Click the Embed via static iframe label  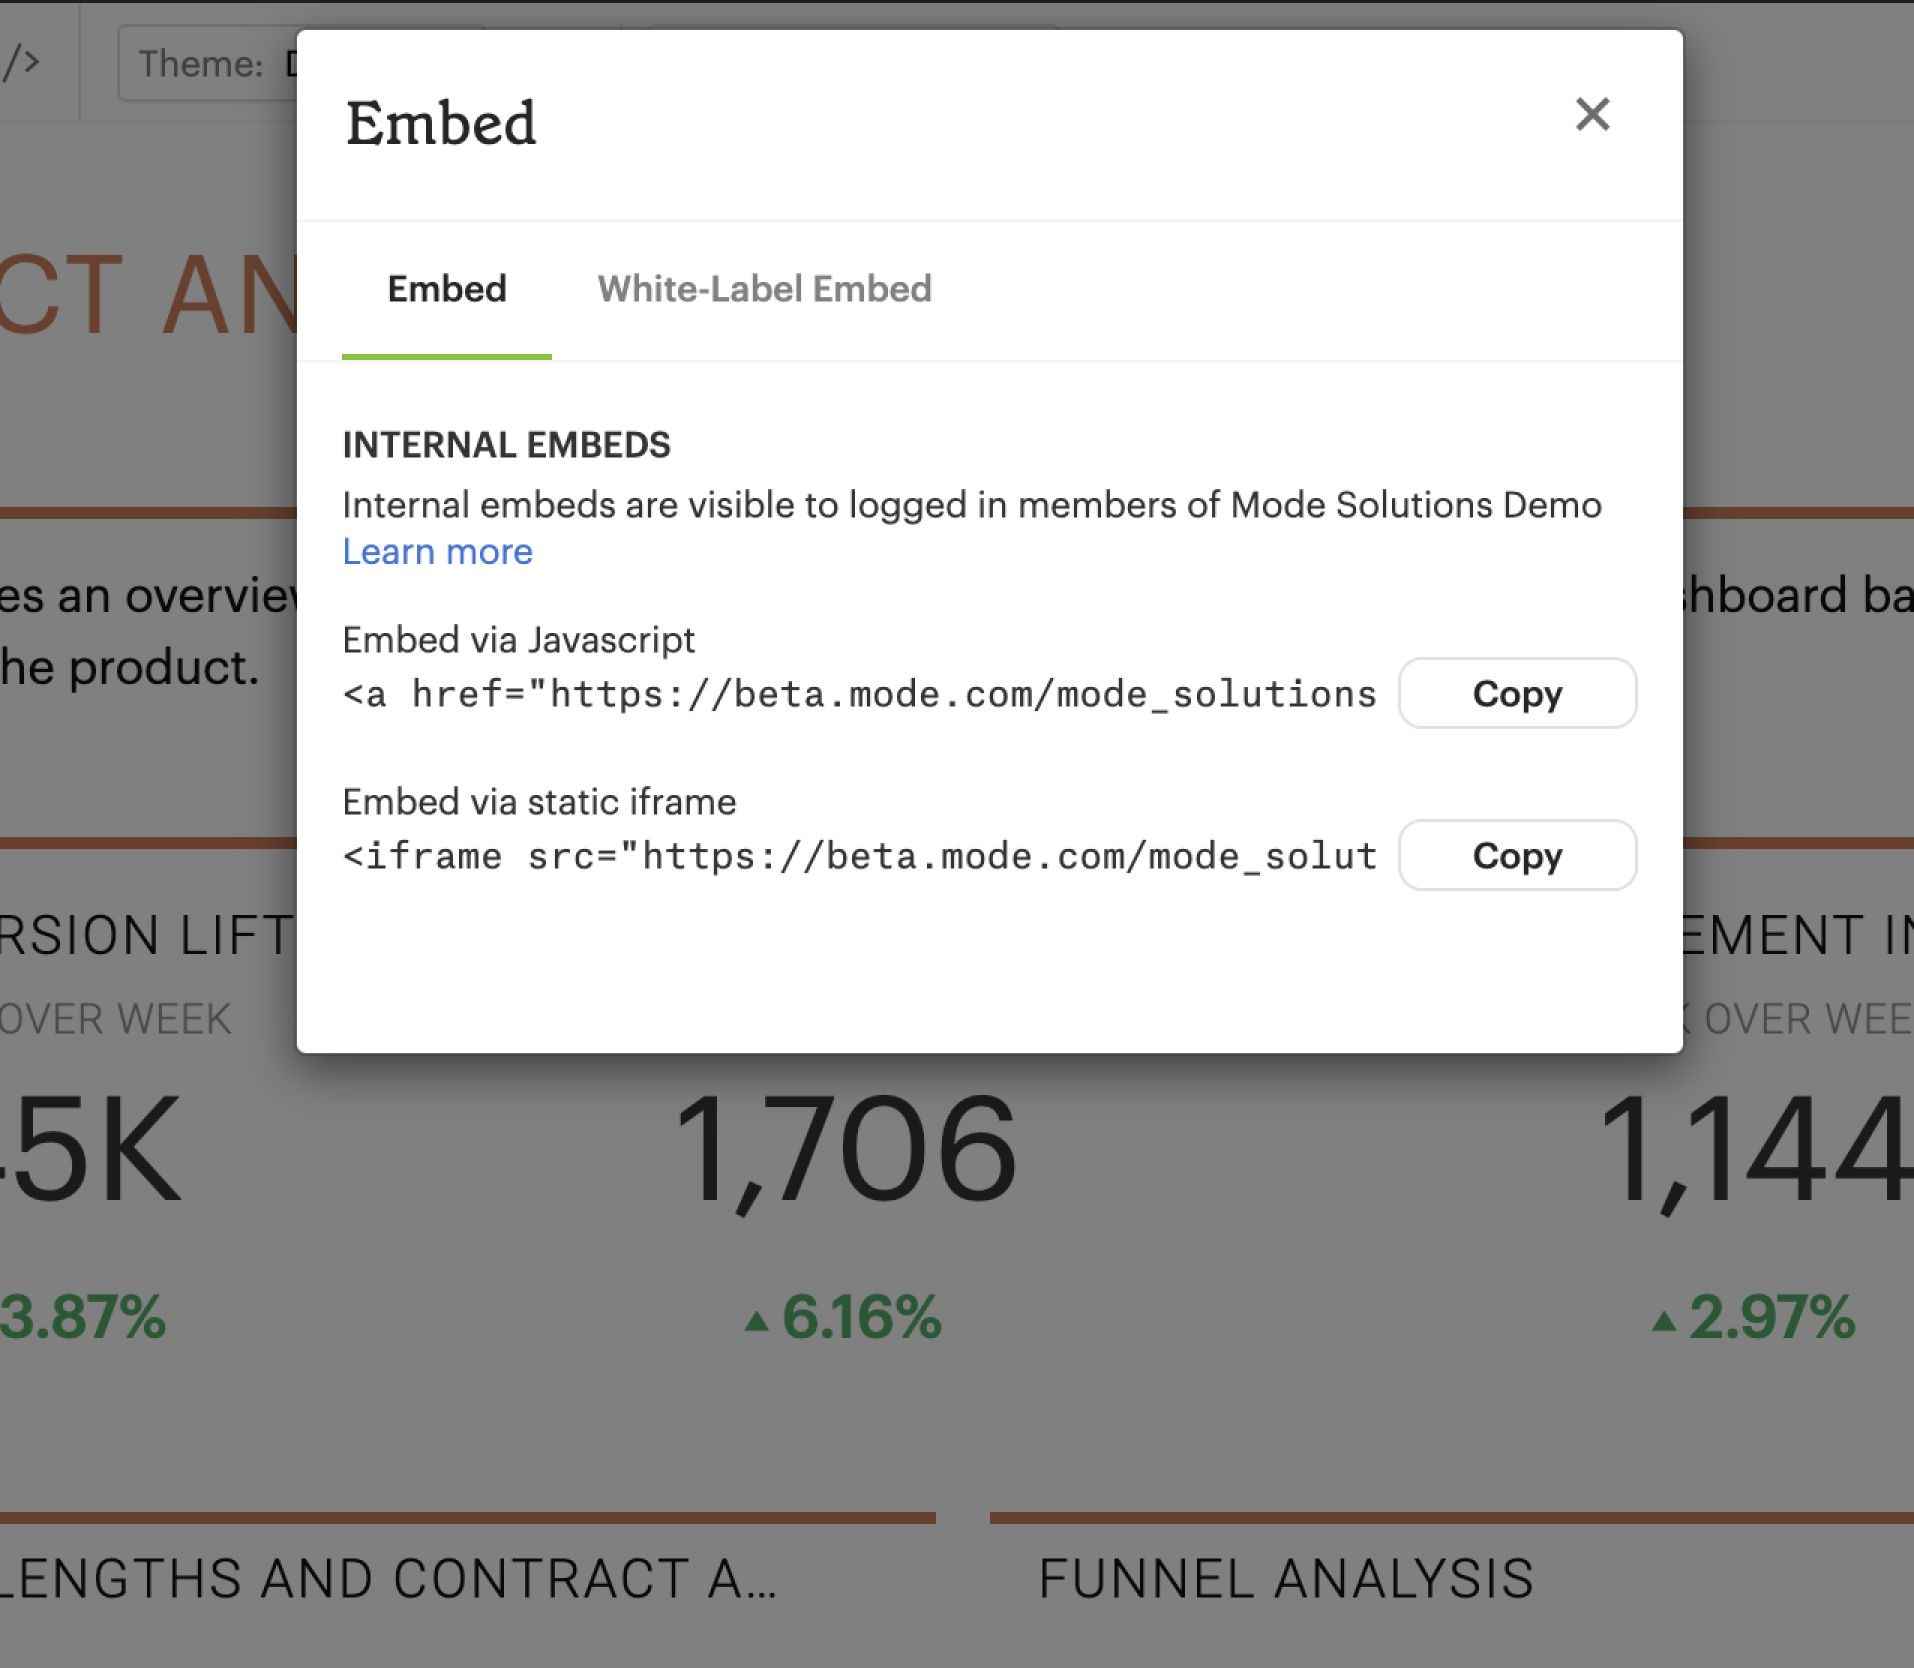tap(539, 802)
